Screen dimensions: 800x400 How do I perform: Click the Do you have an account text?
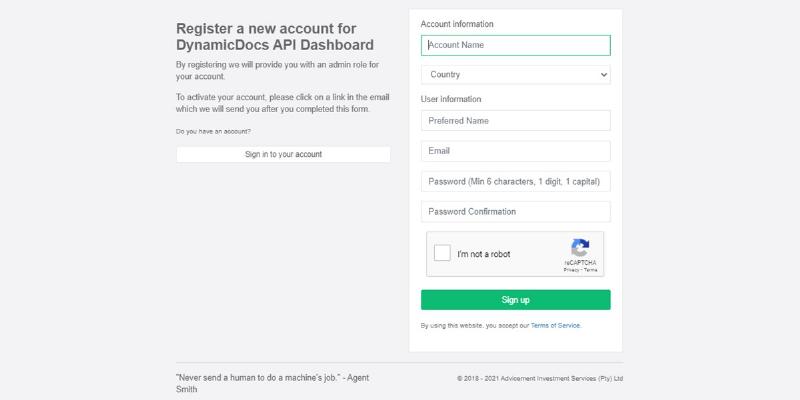point(213,132)
